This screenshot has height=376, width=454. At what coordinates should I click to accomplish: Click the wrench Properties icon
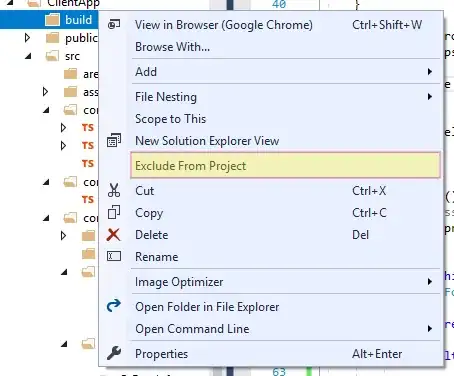coord(114,353)
